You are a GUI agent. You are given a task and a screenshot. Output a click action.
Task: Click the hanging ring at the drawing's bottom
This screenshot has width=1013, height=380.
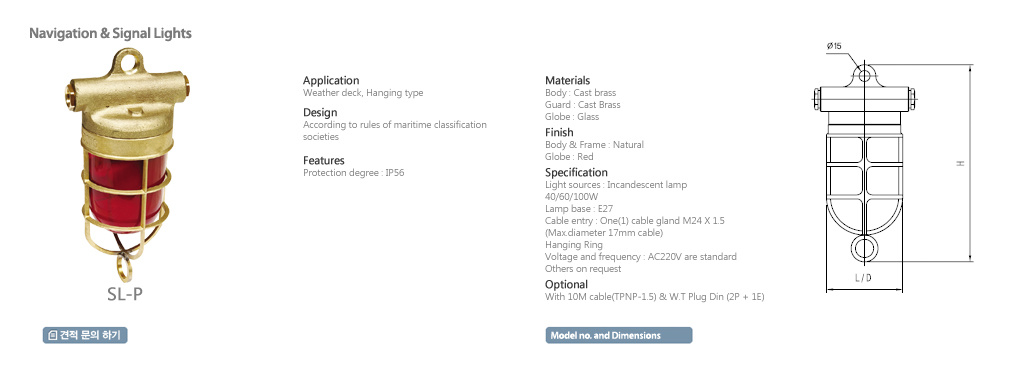click(864, 248)
